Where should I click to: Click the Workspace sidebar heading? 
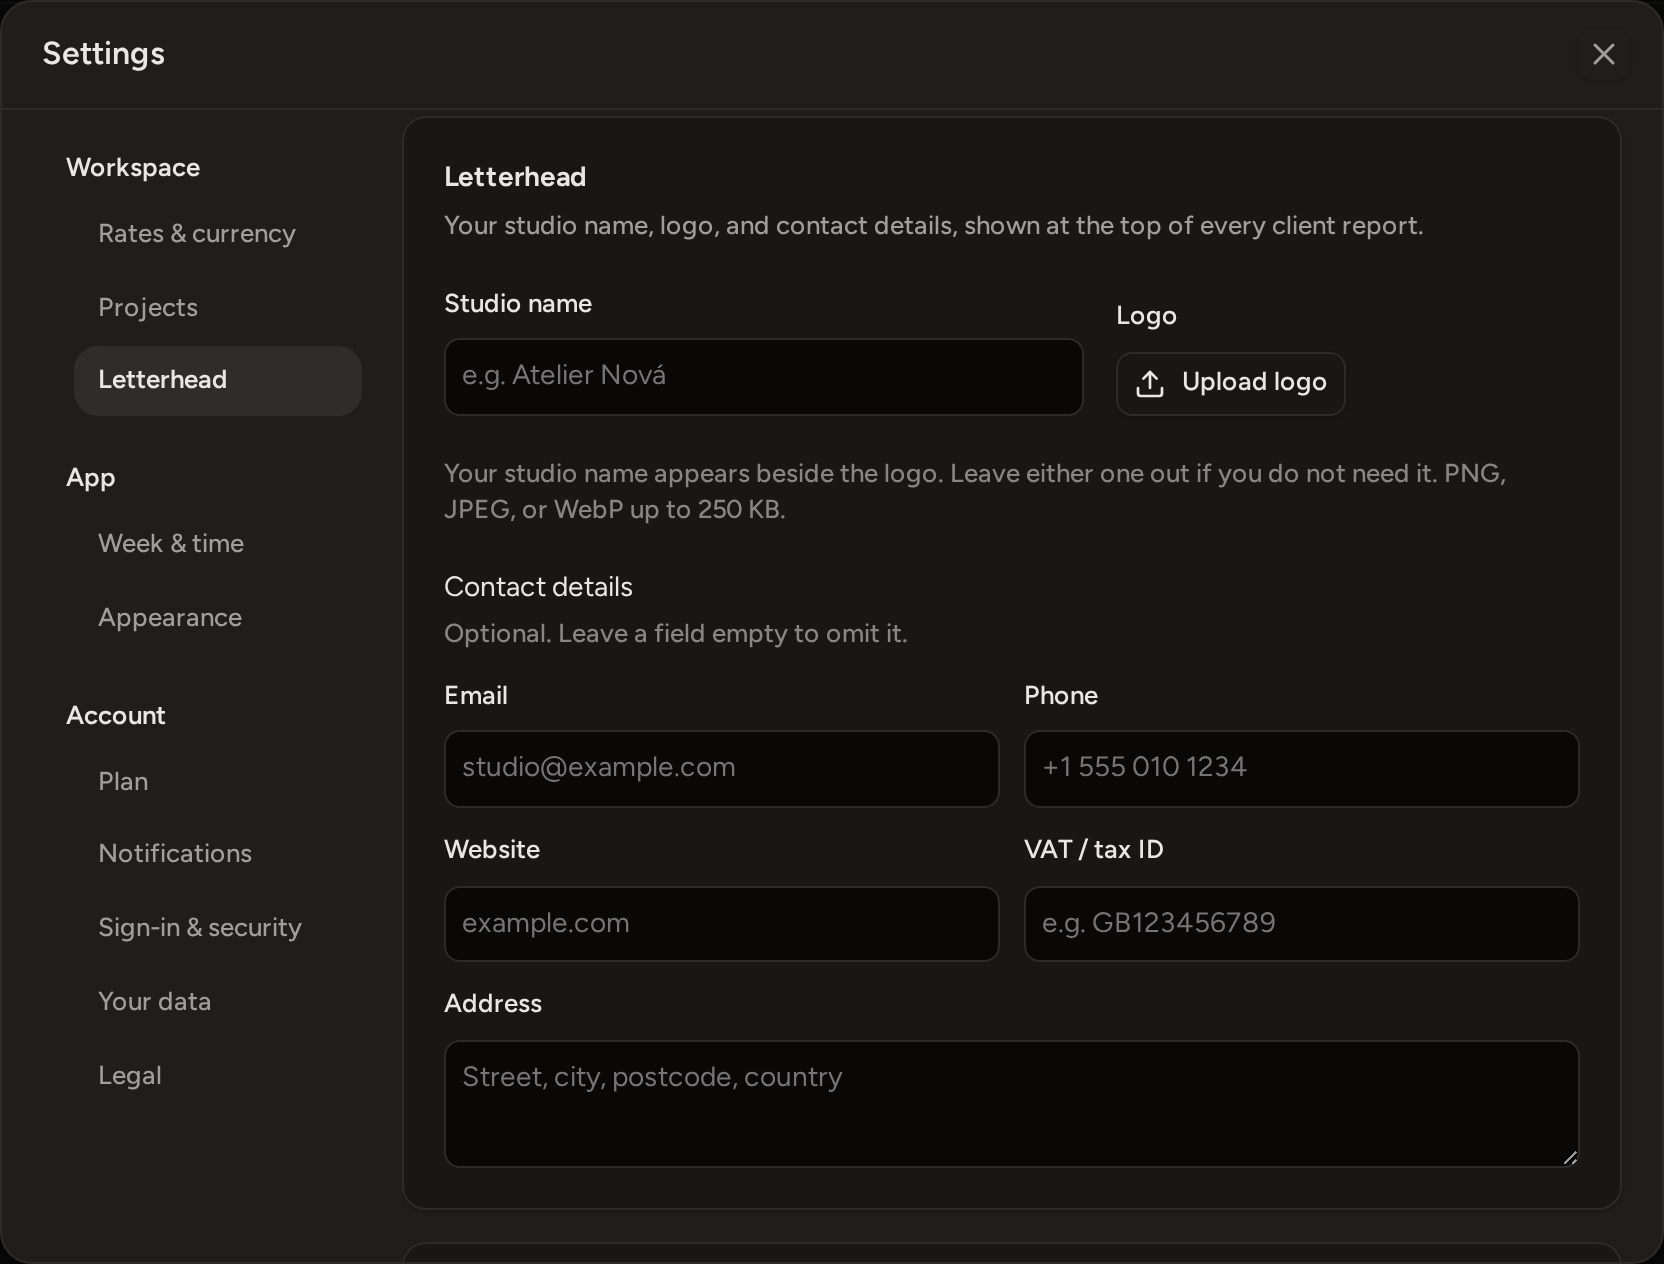(x=133, y=168)
